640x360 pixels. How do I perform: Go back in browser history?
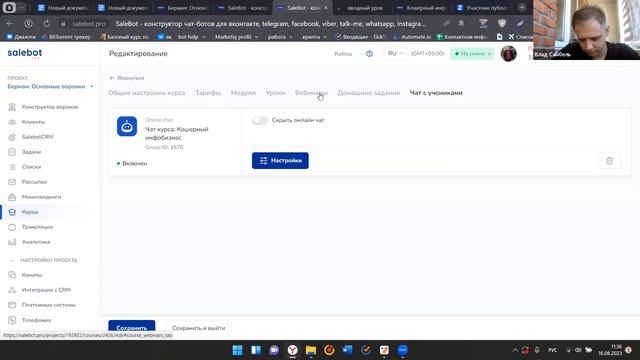coord(10,24)
